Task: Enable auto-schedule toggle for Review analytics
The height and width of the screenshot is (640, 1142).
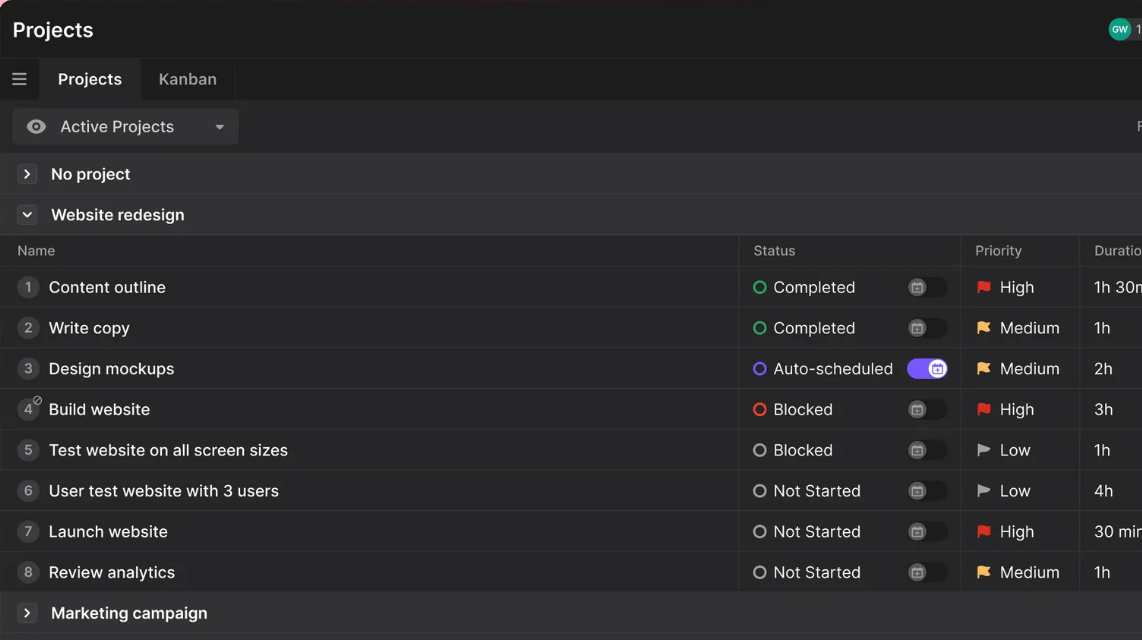Action: 927,573
